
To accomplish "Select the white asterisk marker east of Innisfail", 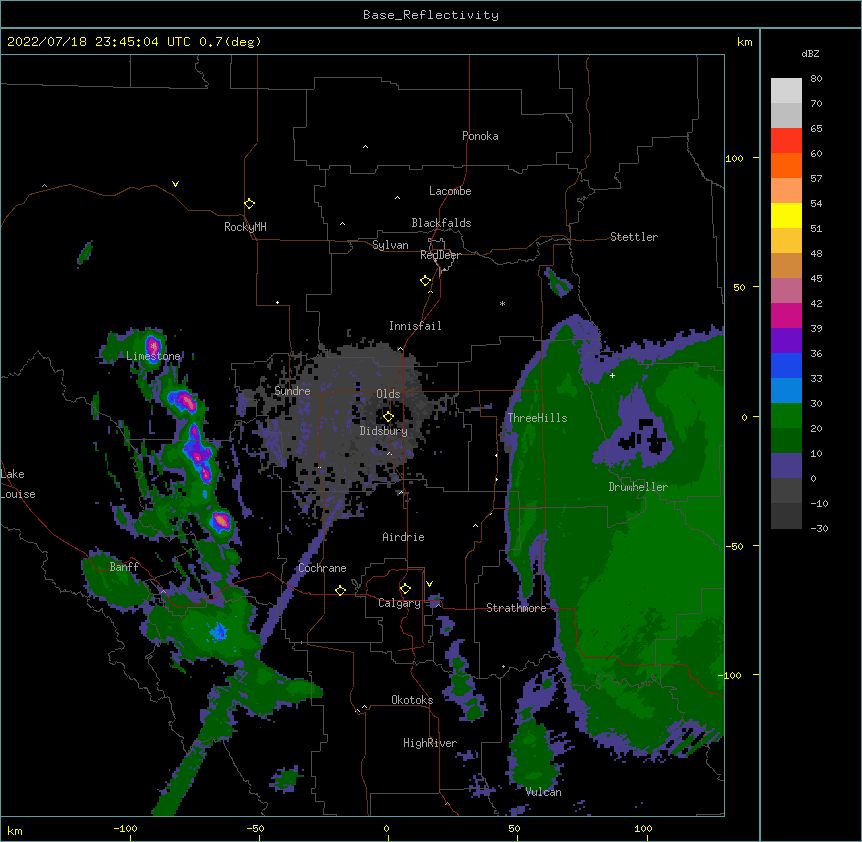I will [502, 303].
